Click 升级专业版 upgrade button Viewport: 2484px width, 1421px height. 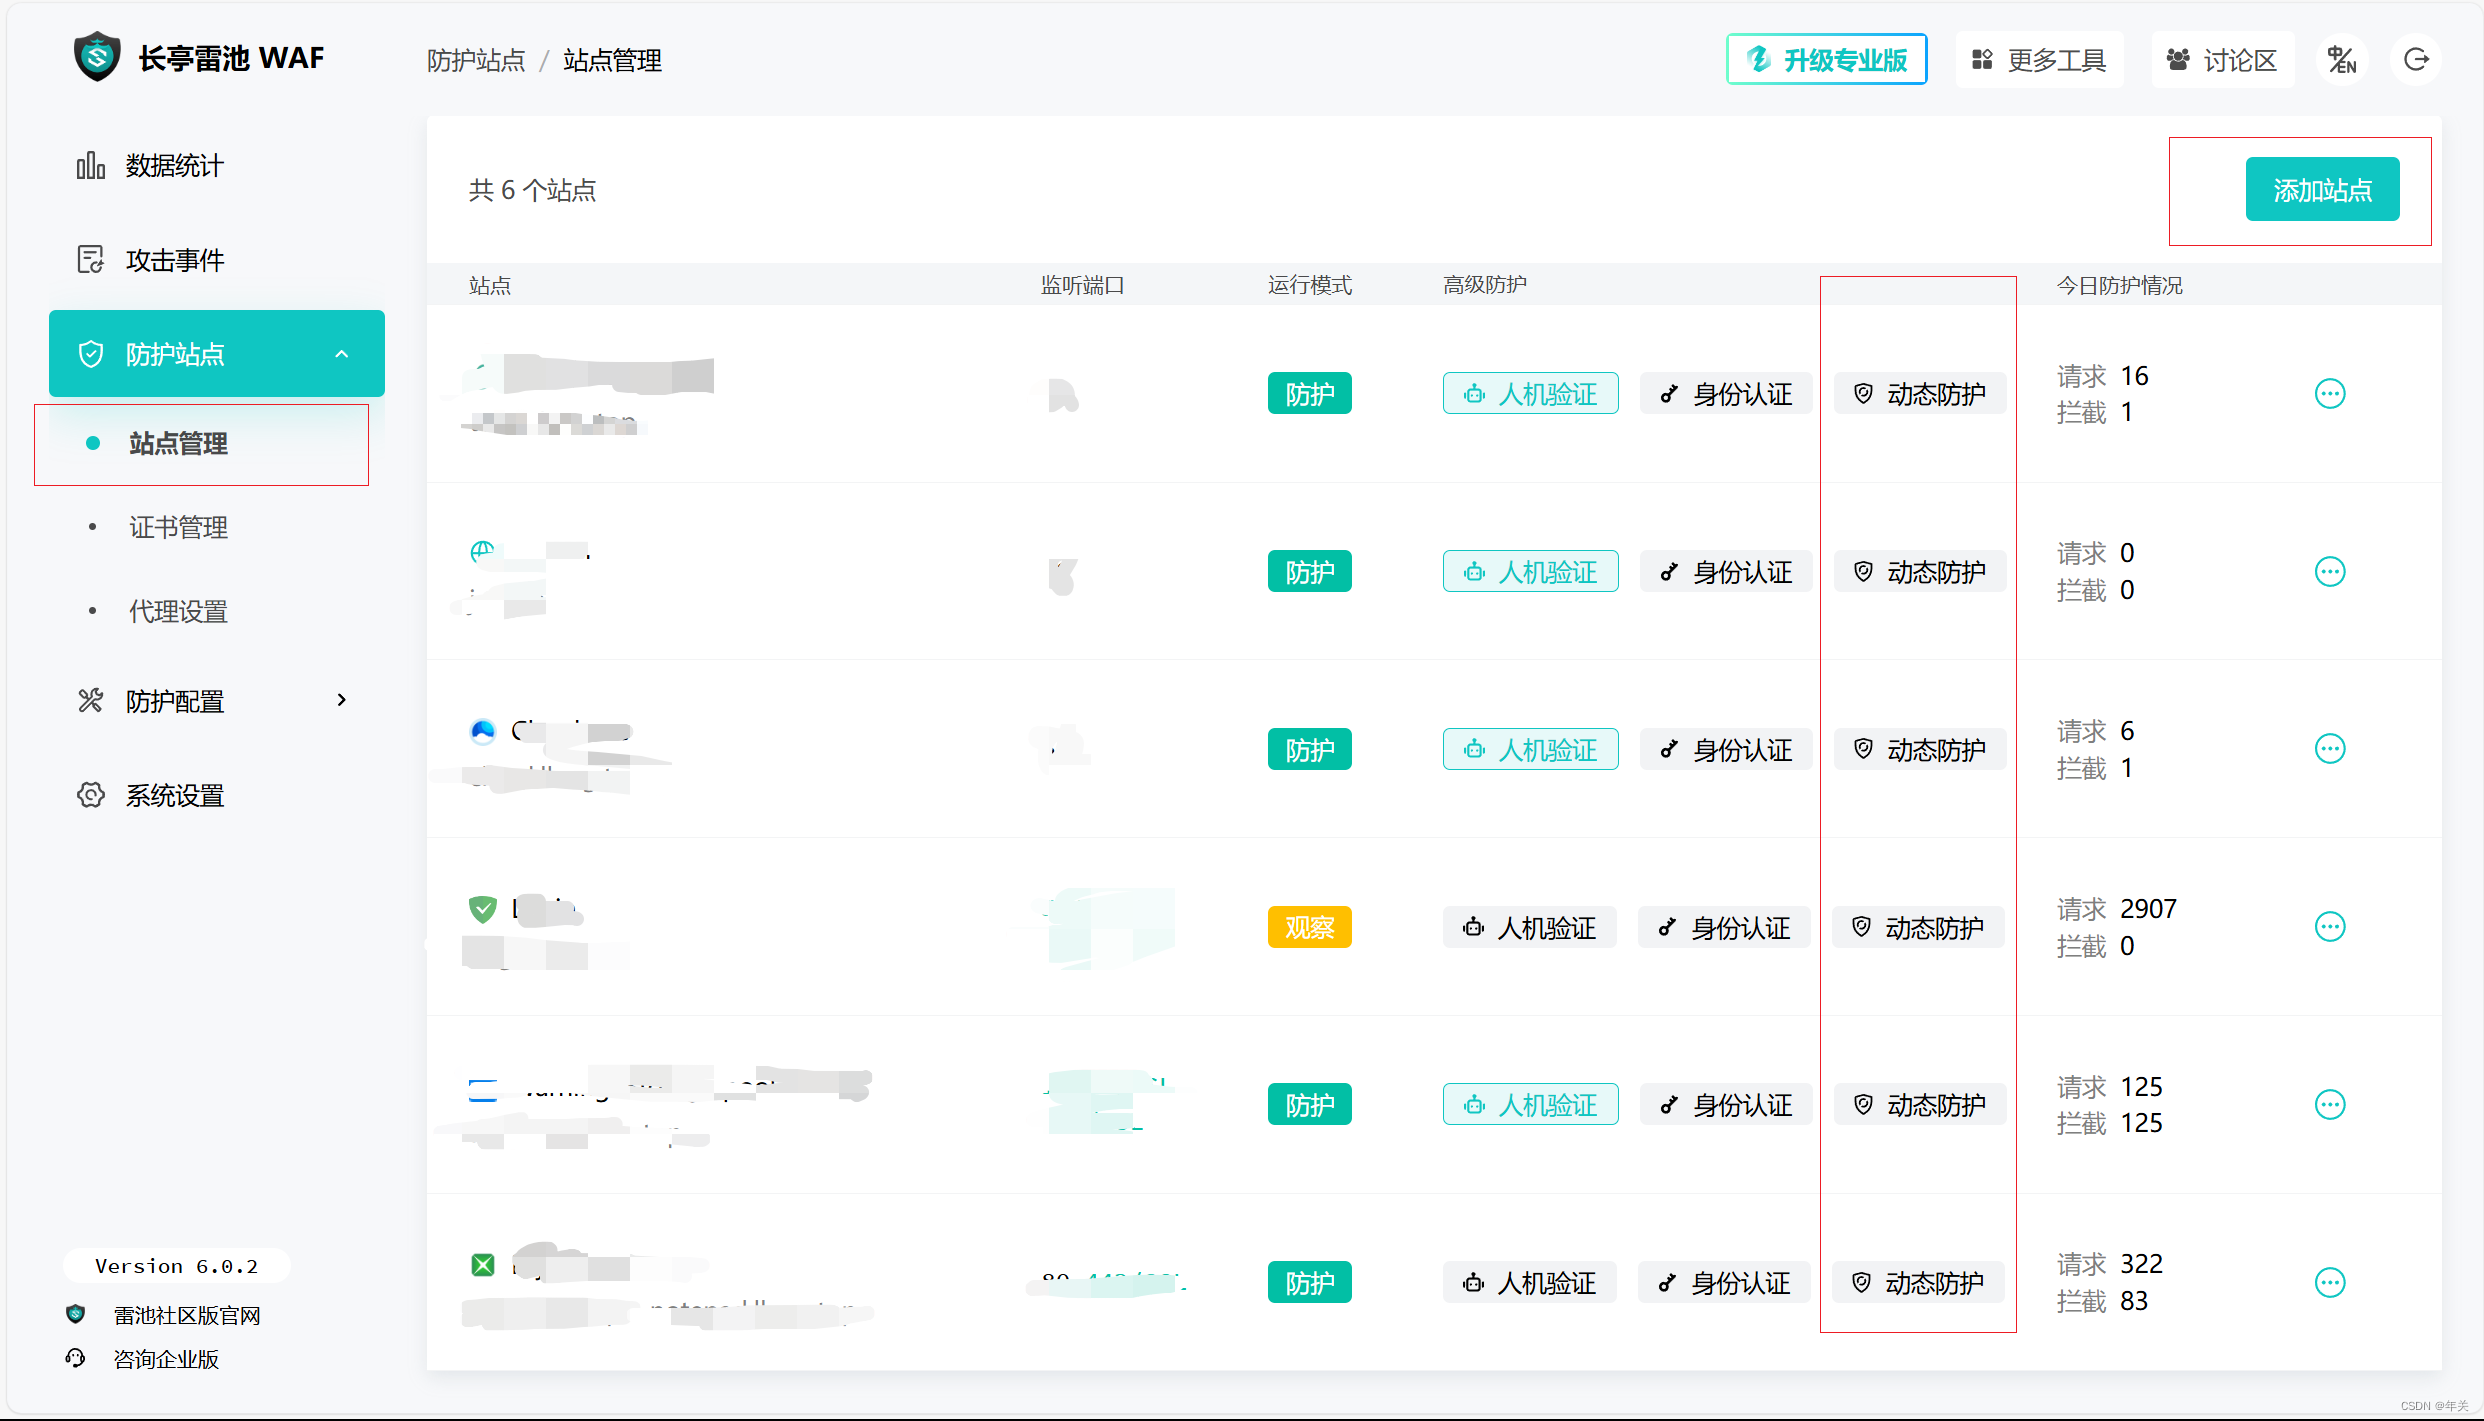pos(1826,60)
